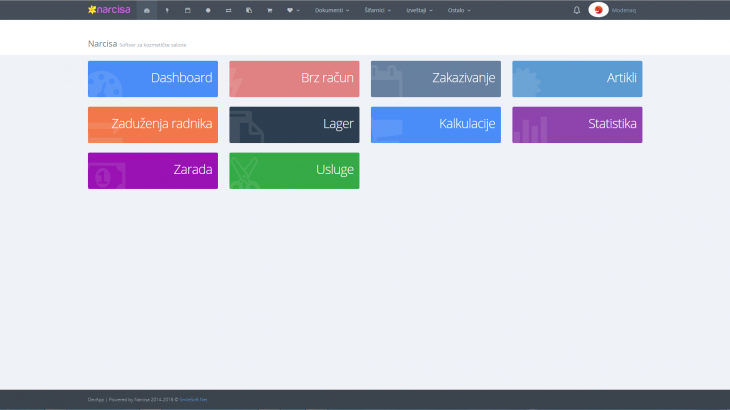Click the Narcisa page heading text
This screenshot has width=730, height=410.
pos(102,44)
